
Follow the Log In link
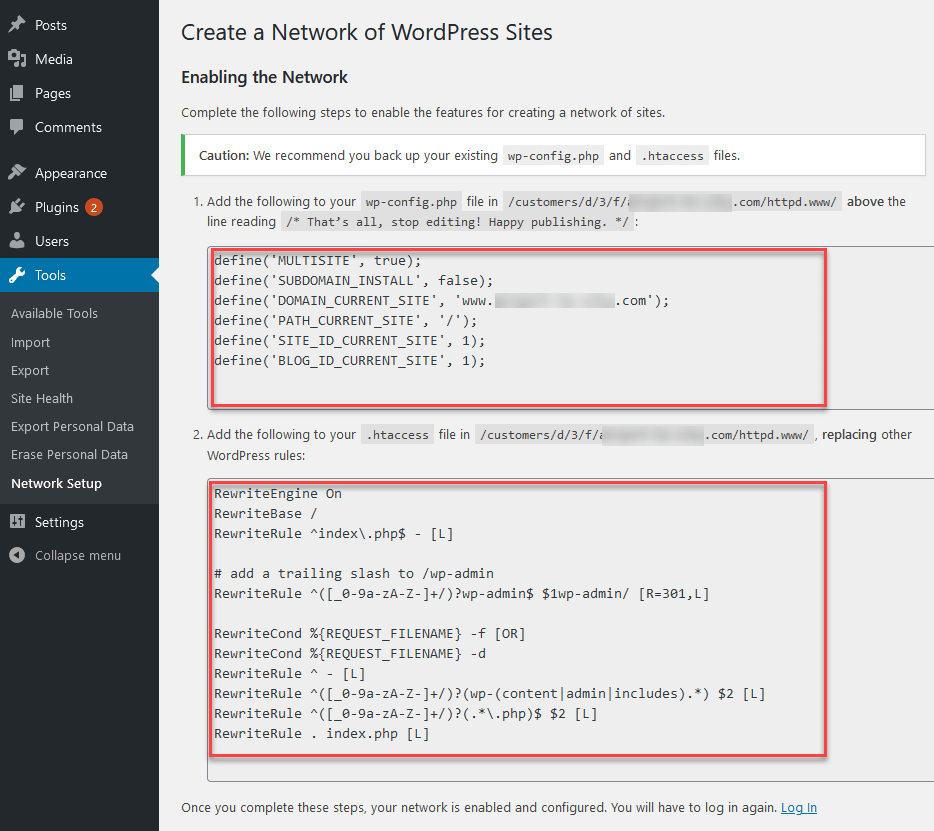point(798,807)
